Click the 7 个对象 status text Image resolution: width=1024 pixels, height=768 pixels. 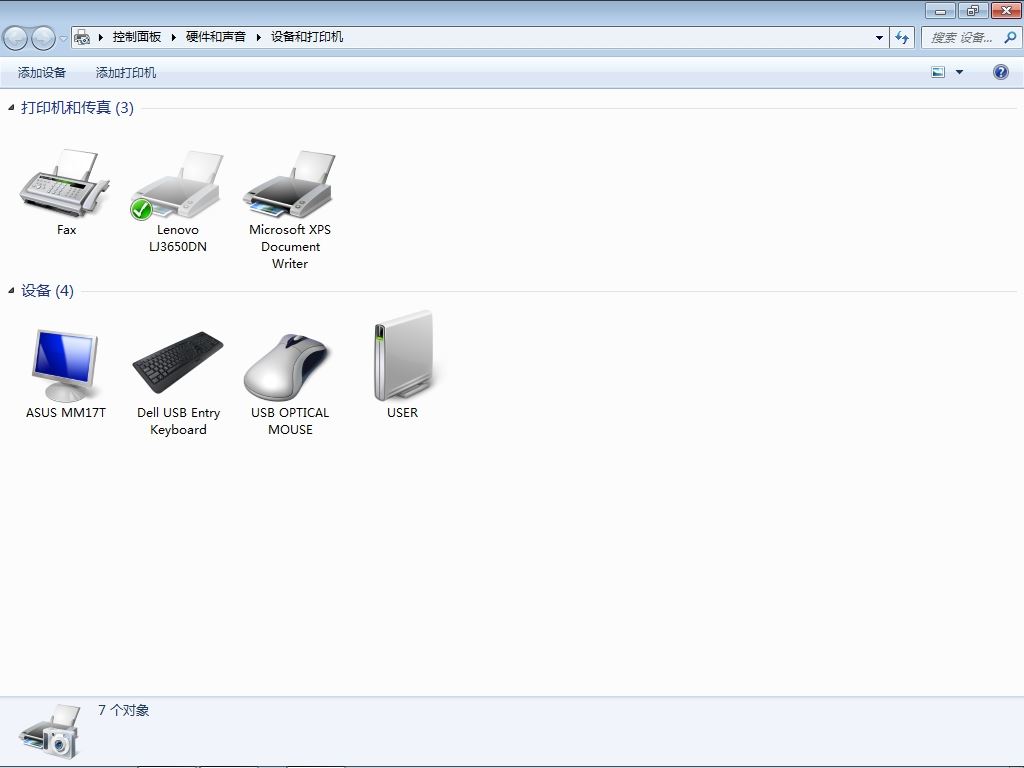click(x=123, y=710)
